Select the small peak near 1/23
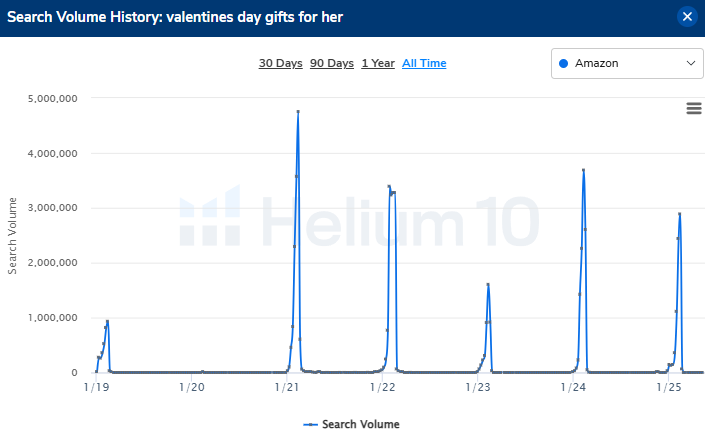Viewport: 705px width, 442px height. pyautogui.click(x=488, y=285)
